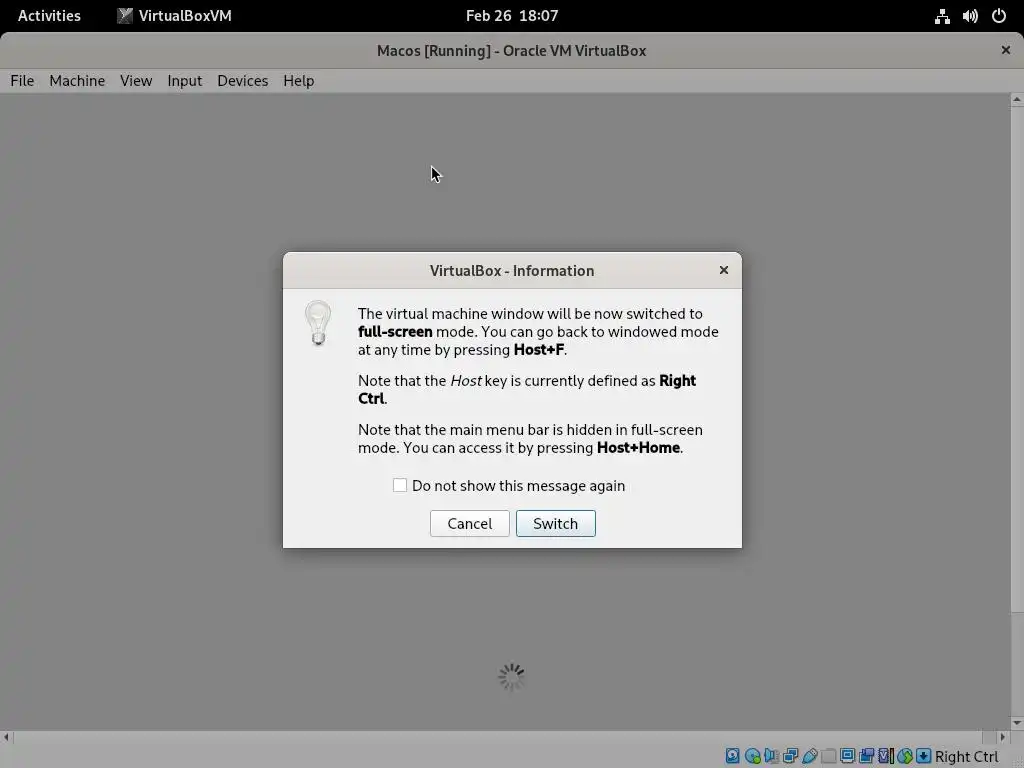Click the horizontal scrollbar right arrow
This screenshot has height=768, width=1024.
click(x=1003, y=737)
